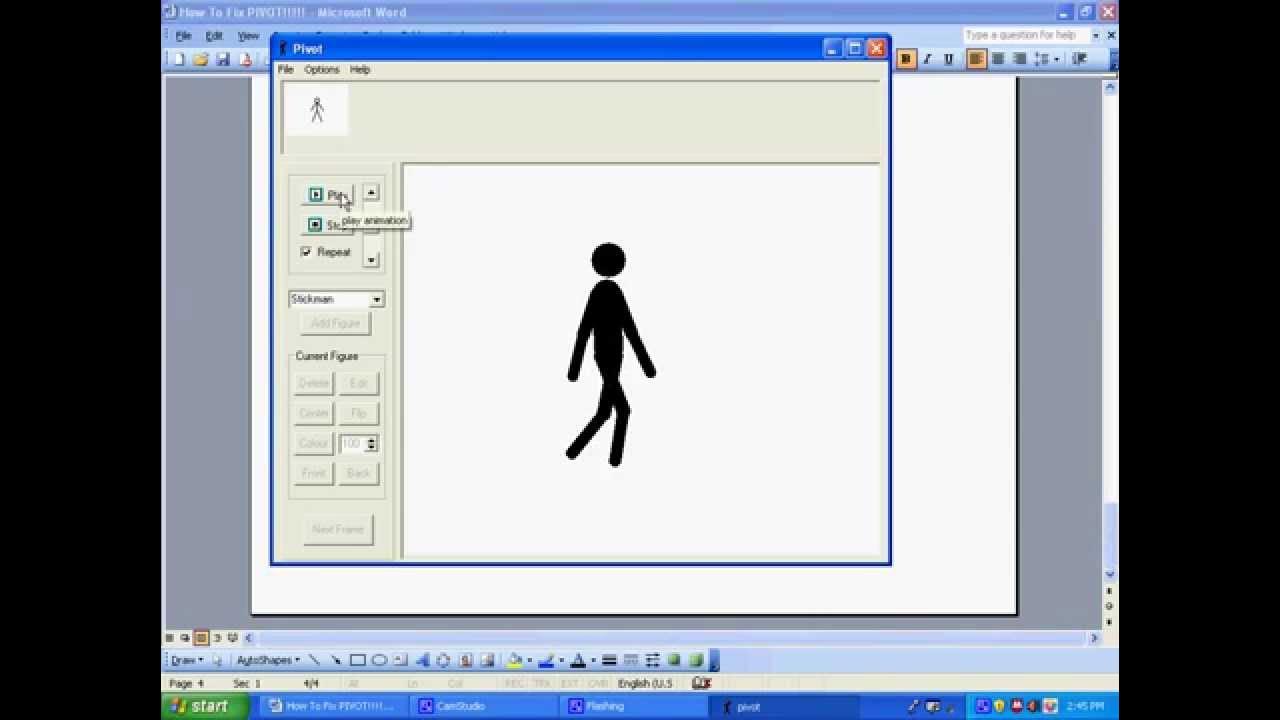The height and width of the screenshot is (720, 1280).
Task: Stop the Pivot animation
Action: coord(327,225)
